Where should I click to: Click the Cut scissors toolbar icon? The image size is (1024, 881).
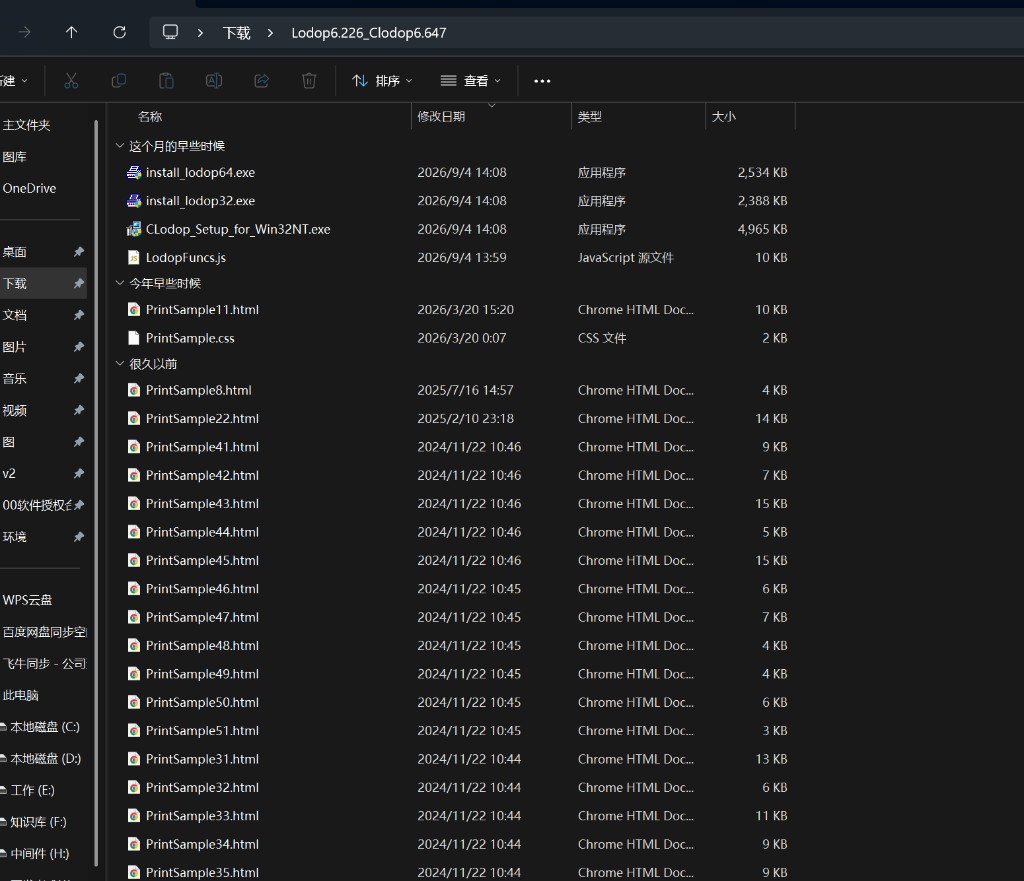tap(71, 80)
